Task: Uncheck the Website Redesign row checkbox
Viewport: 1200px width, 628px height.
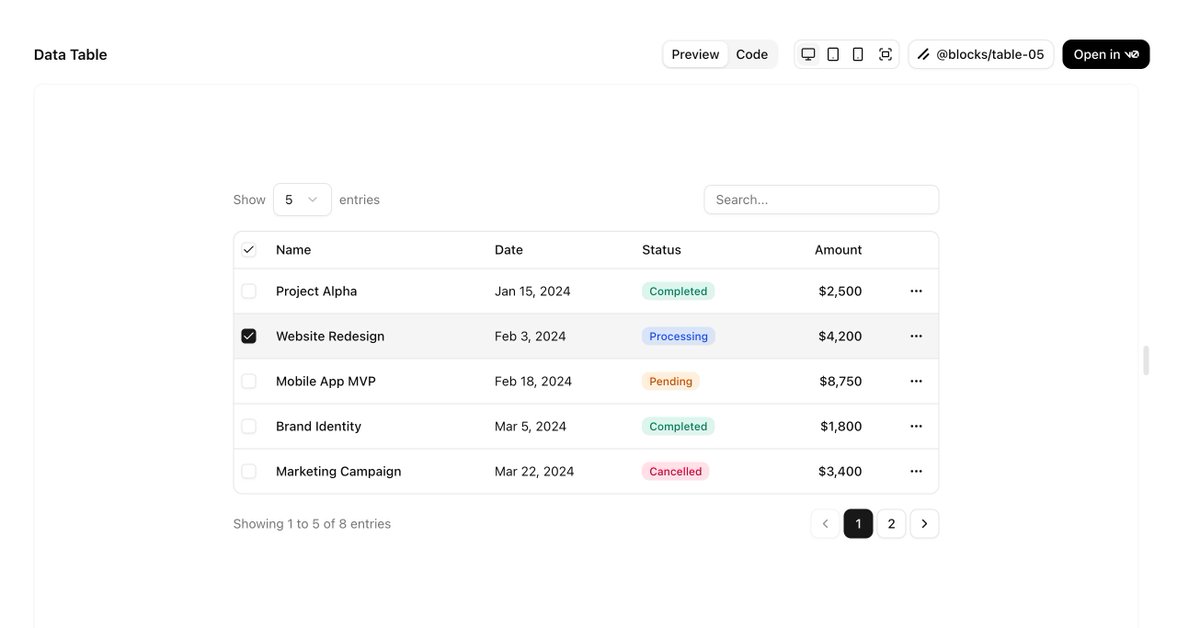Action: coord(249,336)
